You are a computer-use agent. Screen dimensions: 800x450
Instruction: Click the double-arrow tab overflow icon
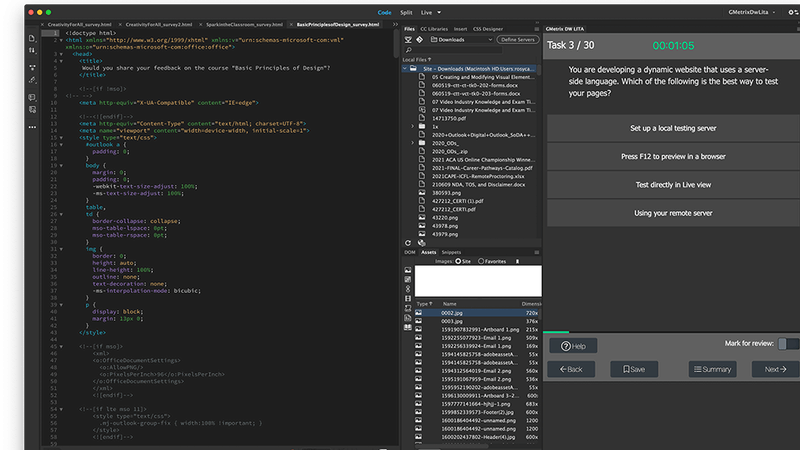pos(395,24)
